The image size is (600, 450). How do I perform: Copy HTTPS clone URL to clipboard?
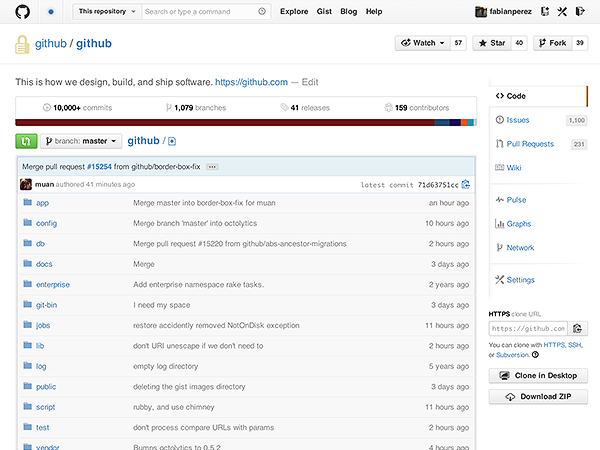577,328
